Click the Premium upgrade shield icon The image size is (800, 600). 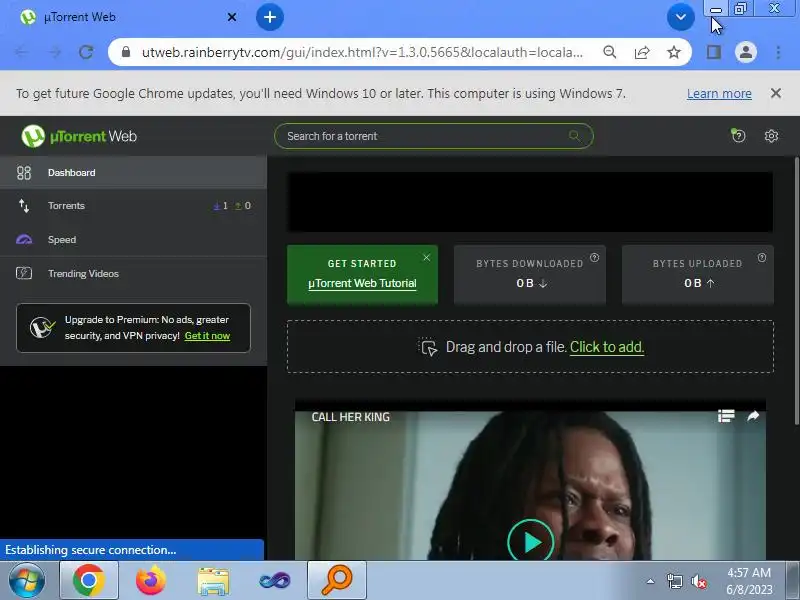(42, 328)
